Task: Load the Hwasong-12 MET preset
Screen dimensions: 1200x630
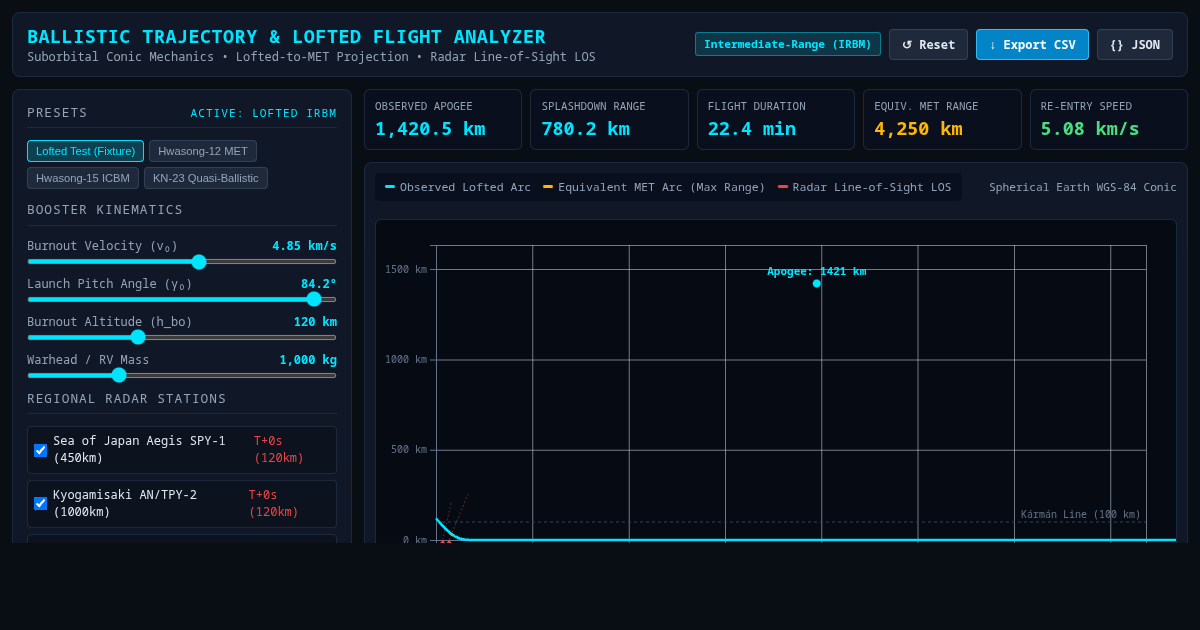Action: (203, 151)
